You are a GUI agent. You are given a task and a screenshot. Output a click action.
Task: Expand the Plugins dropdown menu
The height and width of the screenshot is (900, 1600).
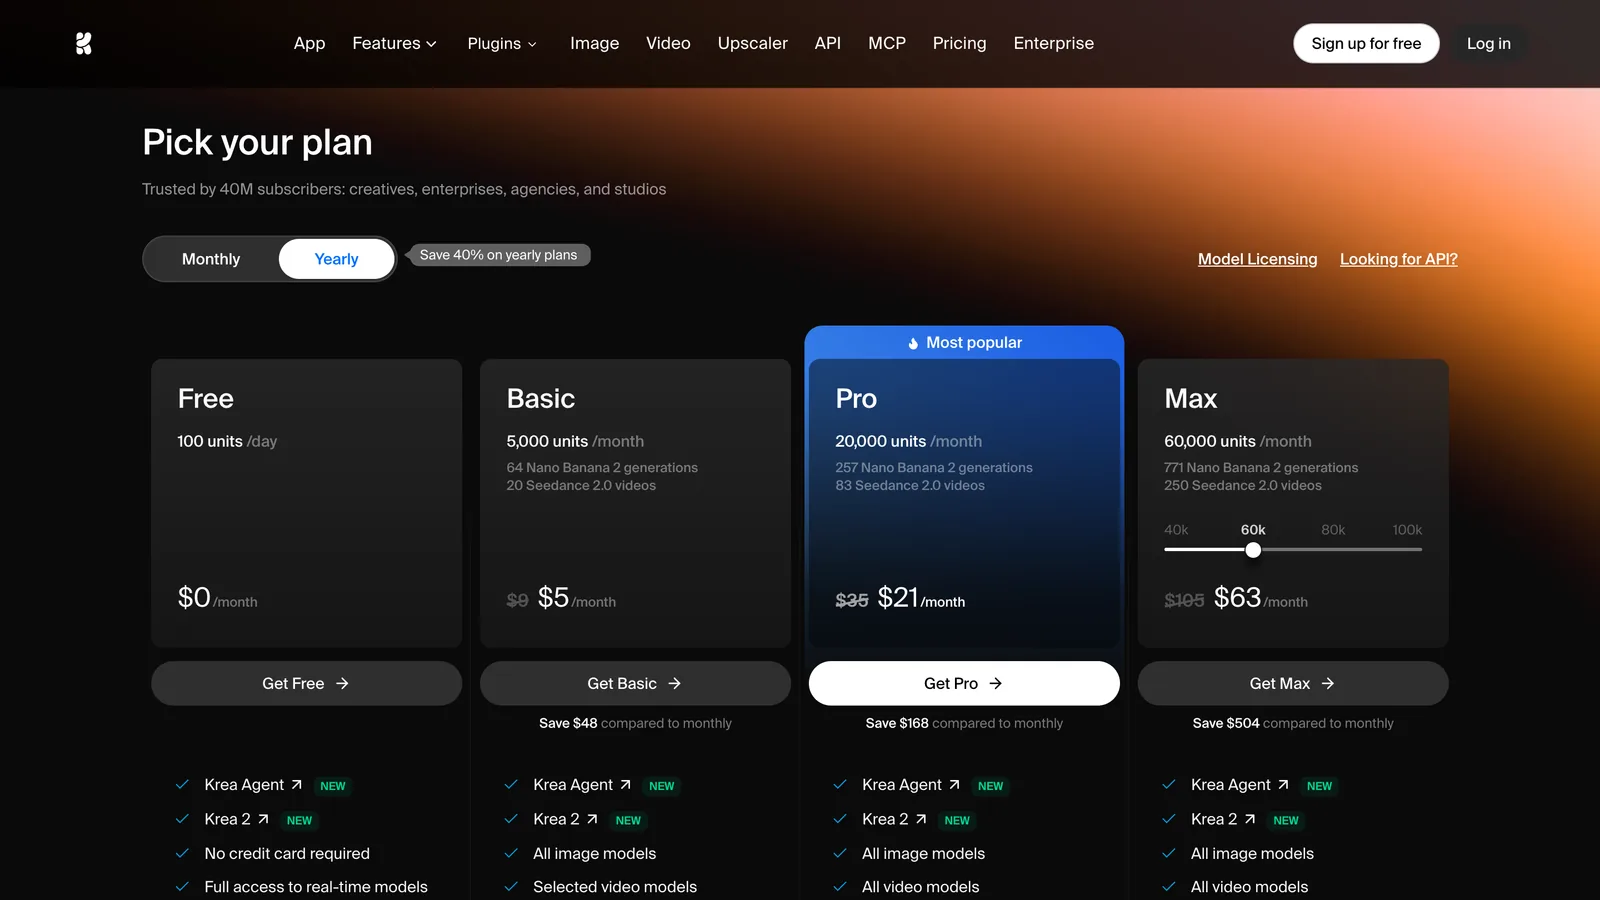point(503,43)
